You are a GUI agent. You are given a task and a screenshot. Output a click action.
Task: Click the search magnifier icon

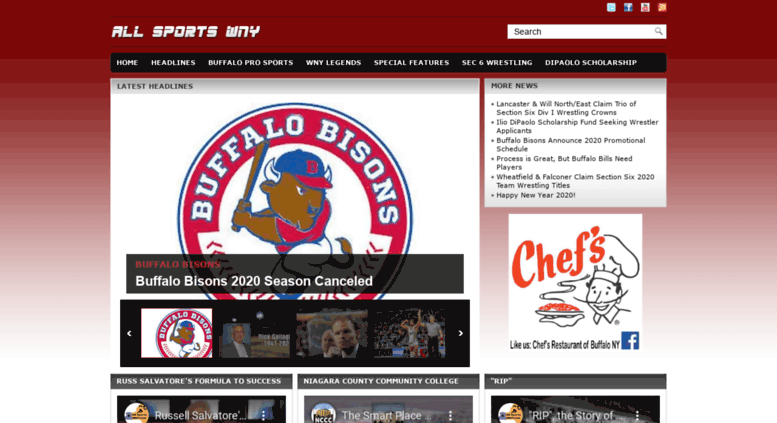pyautogui.click(x=658, y=31)
